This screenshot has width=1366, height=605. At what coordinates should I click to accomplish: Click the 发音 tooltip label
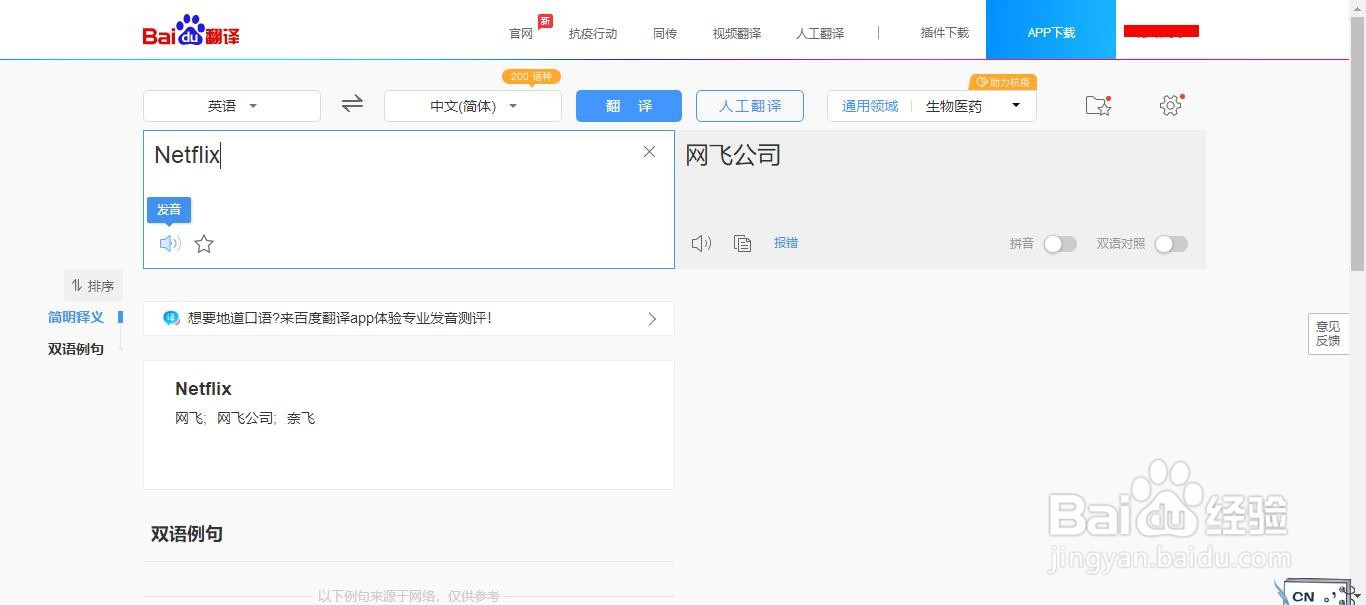(x=169, y=209)
